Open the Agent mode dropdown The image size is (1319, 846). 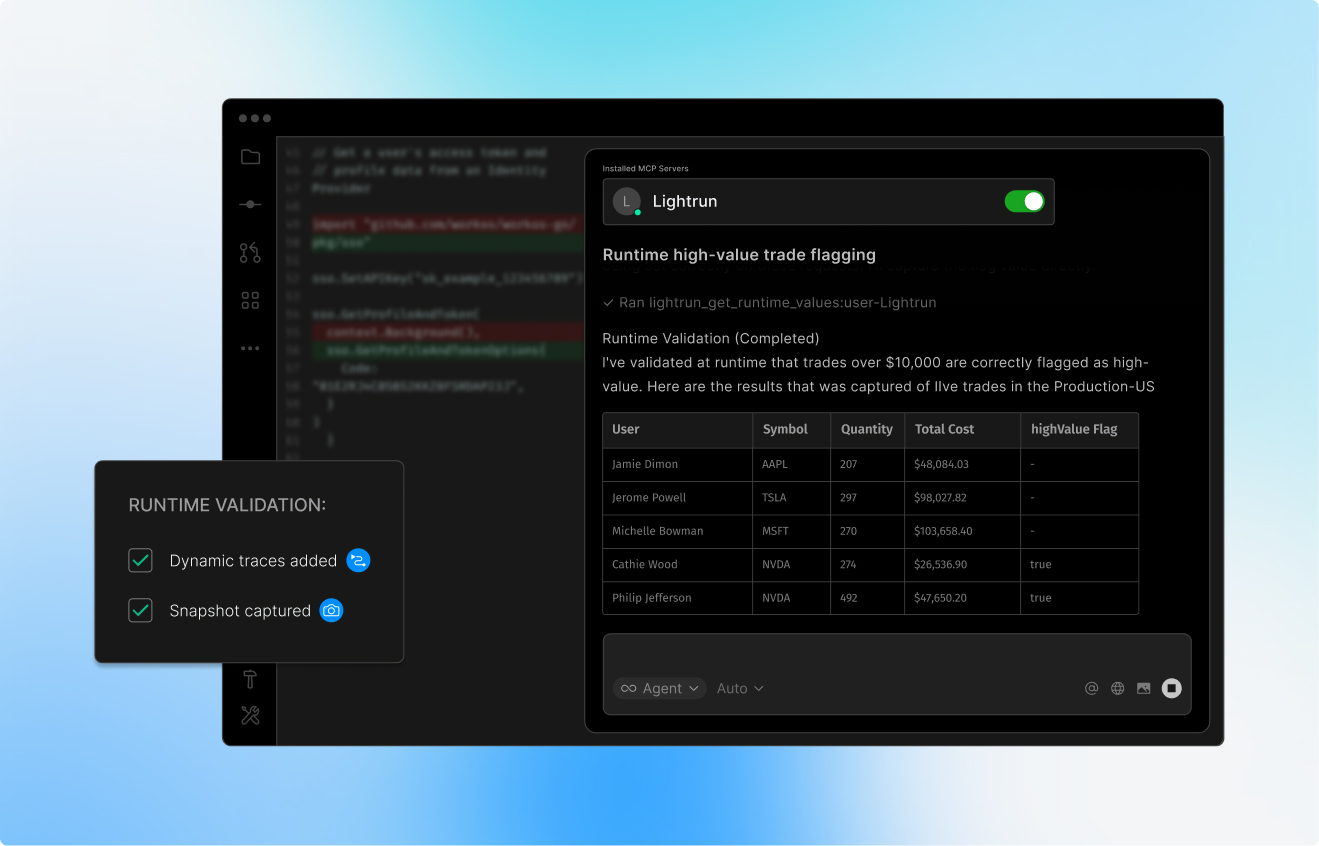click(x=660, y=688)
